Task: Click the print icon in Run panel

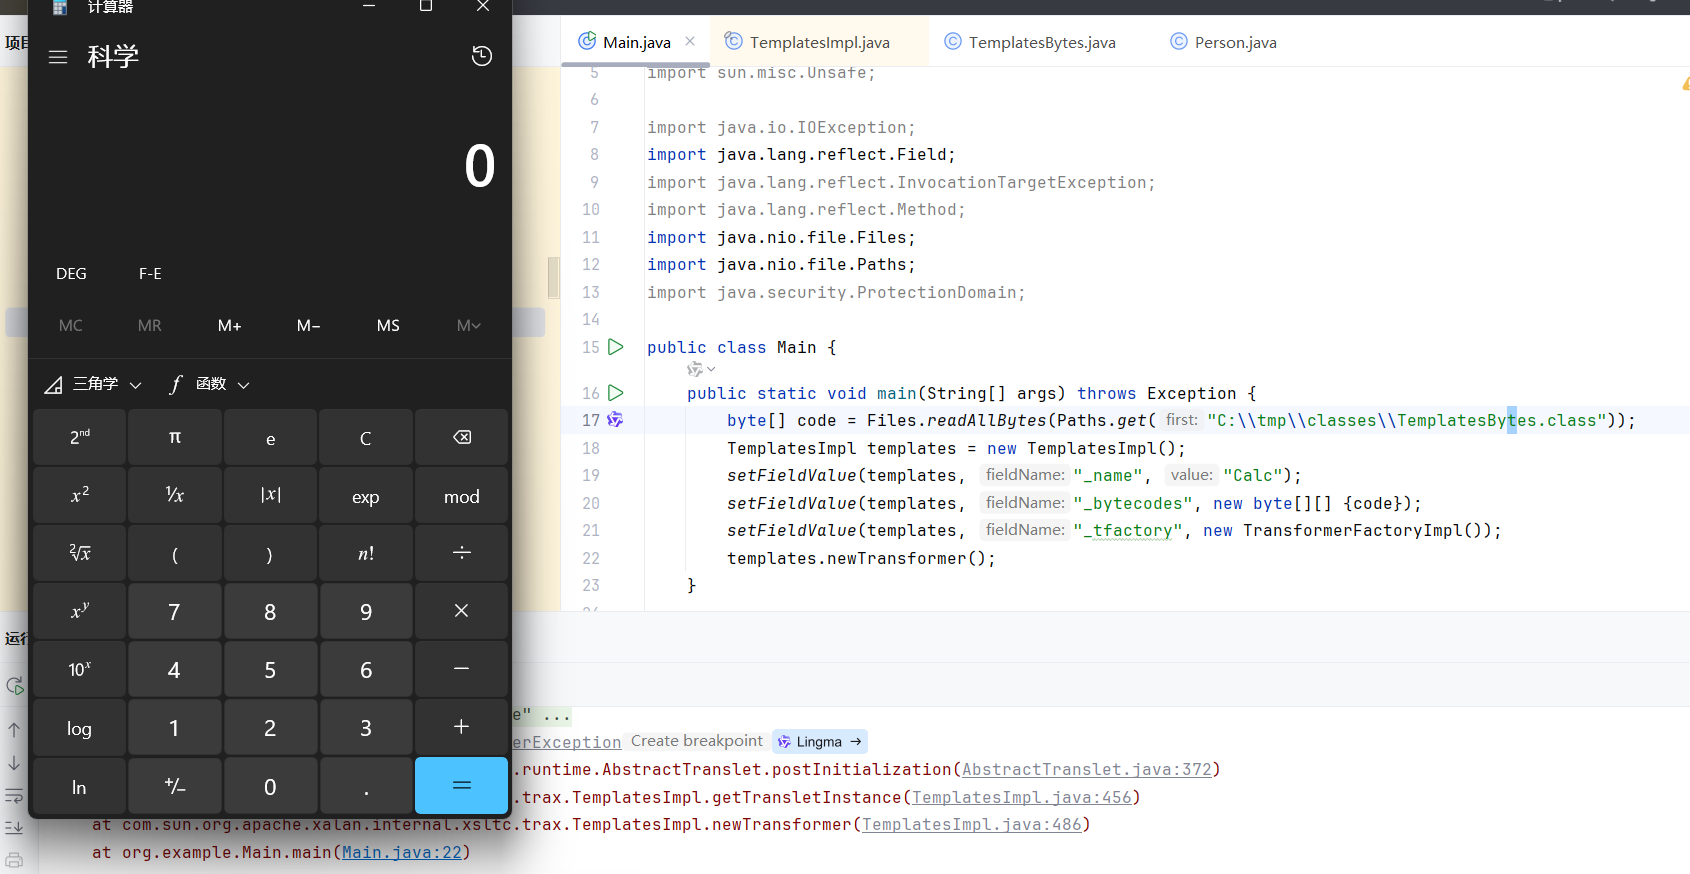Action: tap(14, 860)
